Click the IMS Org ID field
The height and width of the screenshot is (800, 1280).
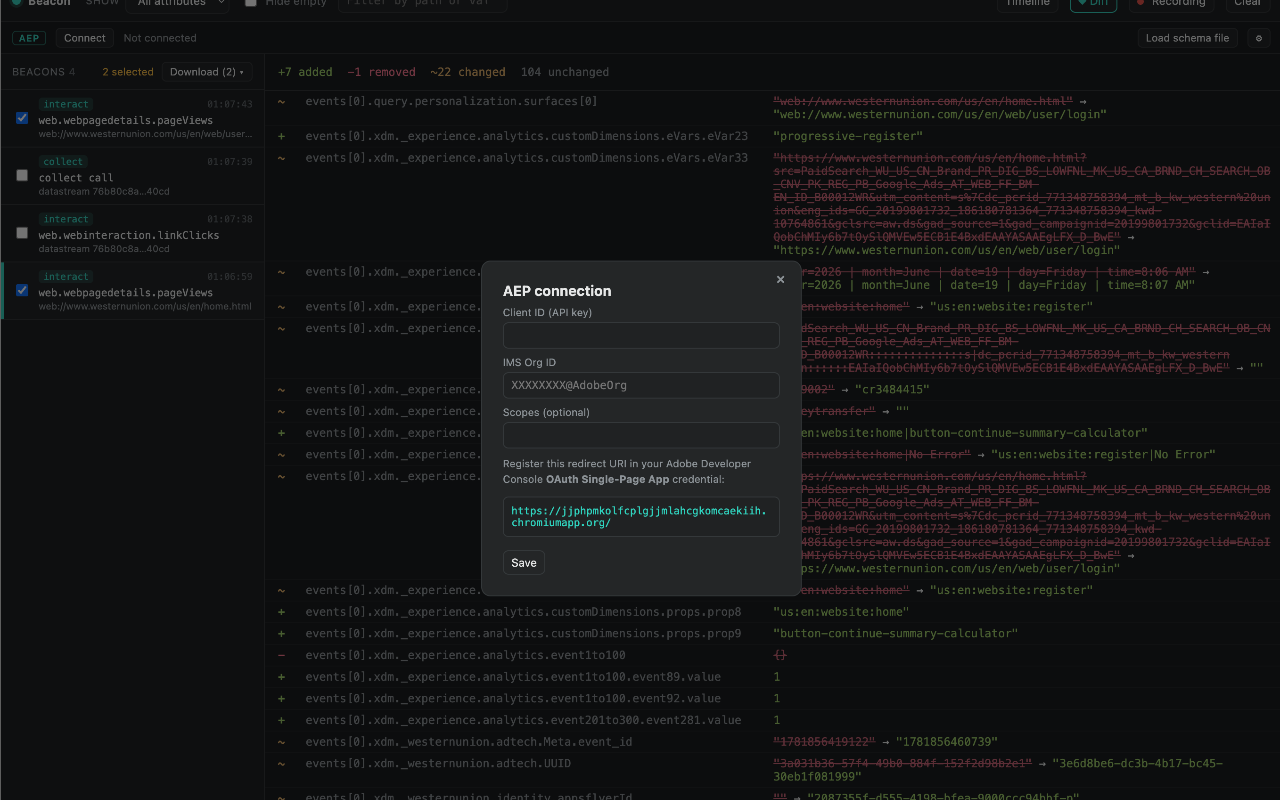(641, 385)
